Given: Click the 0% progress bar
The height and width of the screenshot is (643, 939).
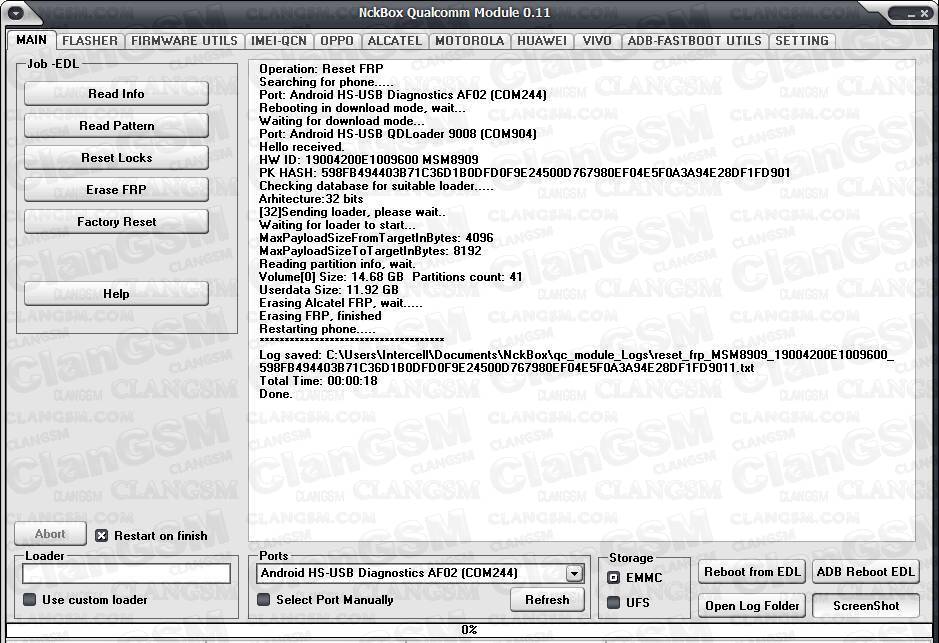Looking at the screenshot, I should click(470, 630).
